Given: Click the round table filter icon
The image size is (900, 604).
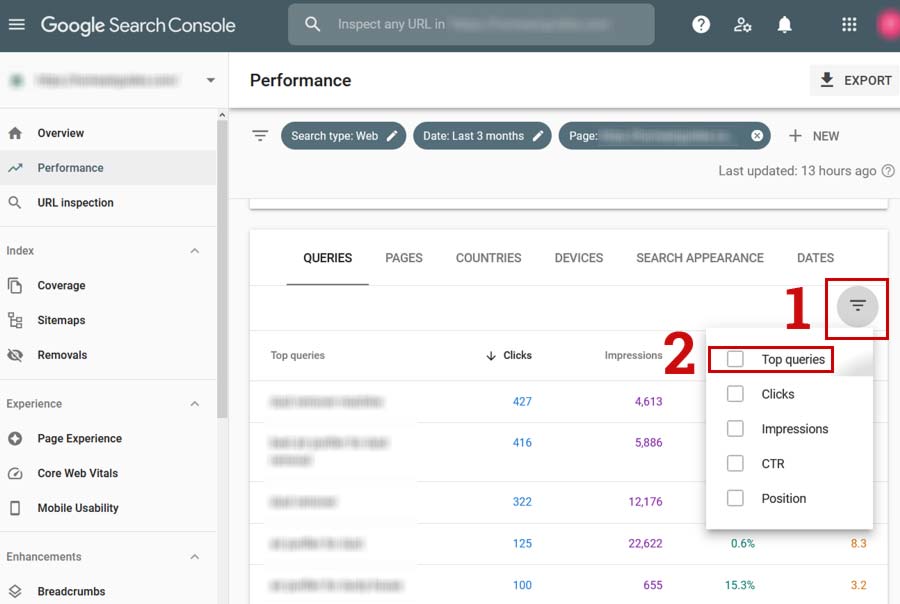Looking at the screenshot, I should pos(857,306).
